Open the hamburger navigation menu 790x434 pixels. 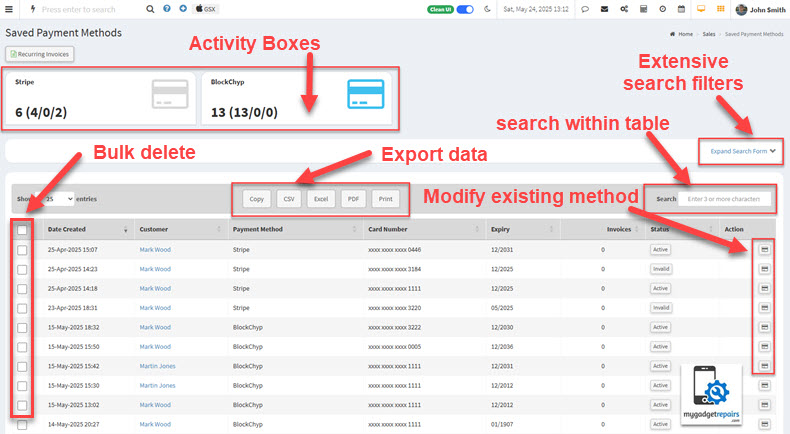9,9
